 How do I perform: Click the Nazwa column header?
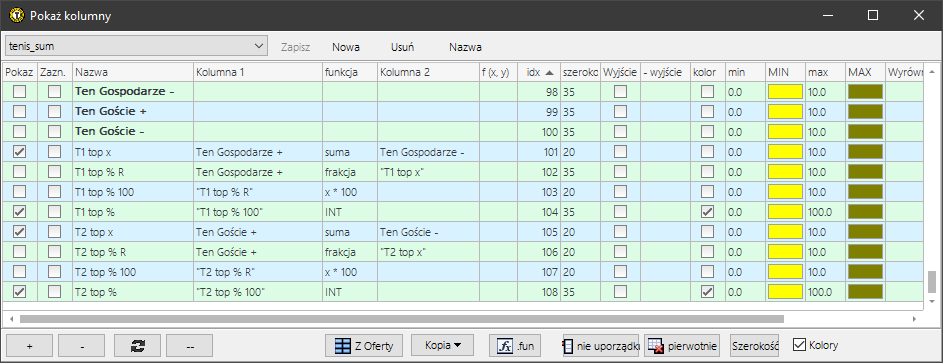point(132,72)
